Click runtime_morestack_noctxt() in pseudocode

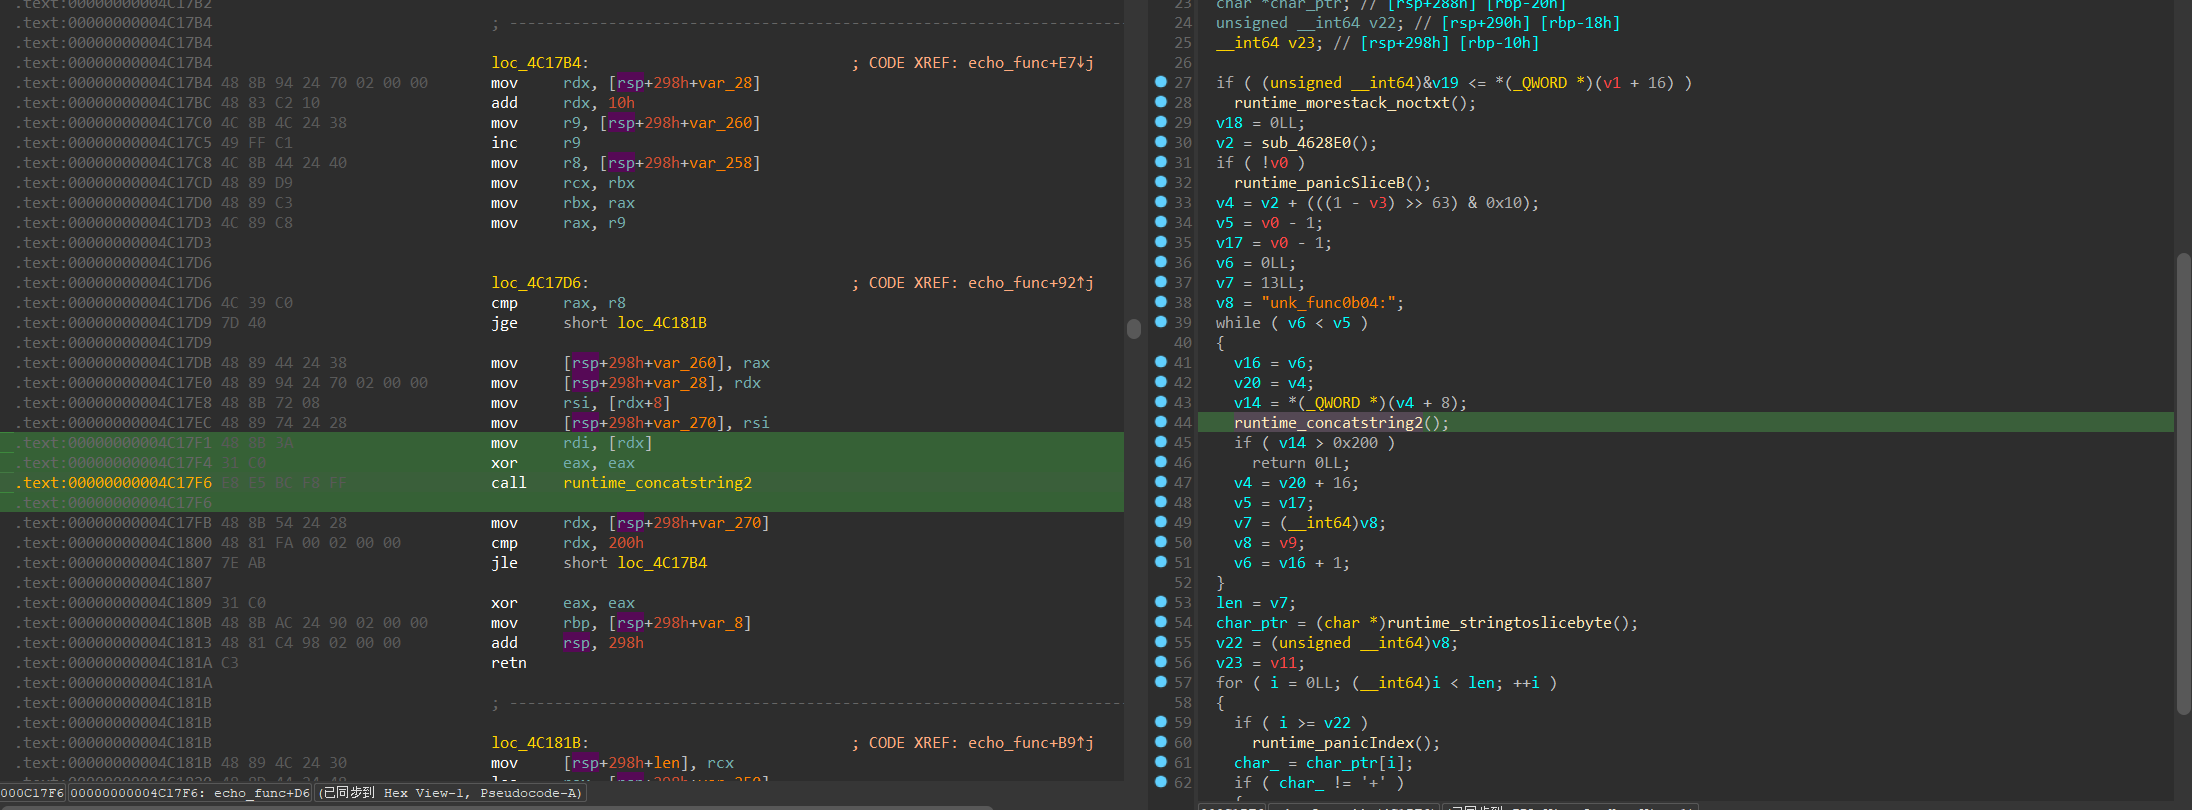(x=1354, y=103)
